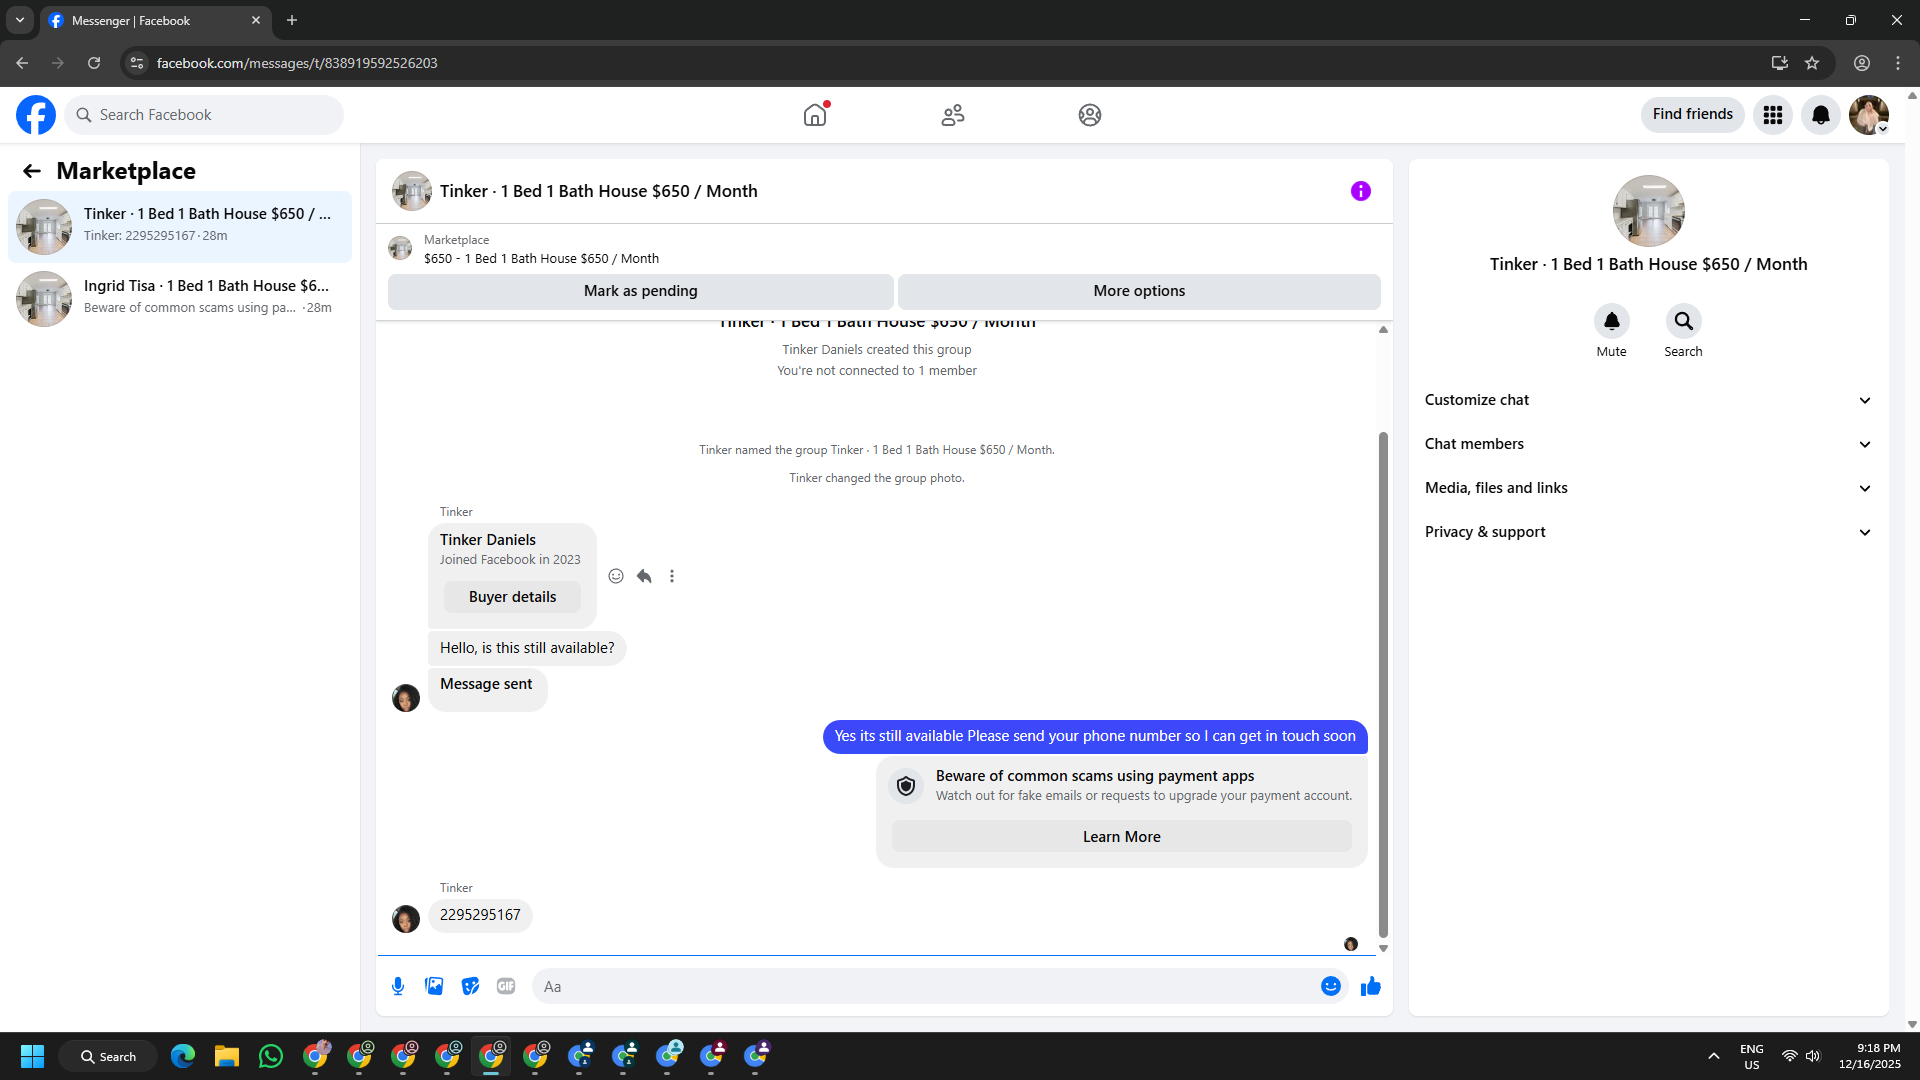The width and height of the screenshot is (1920, 1080).
Task: Open the Facebook menu grid icon
Action: (x=1773, y=115)
